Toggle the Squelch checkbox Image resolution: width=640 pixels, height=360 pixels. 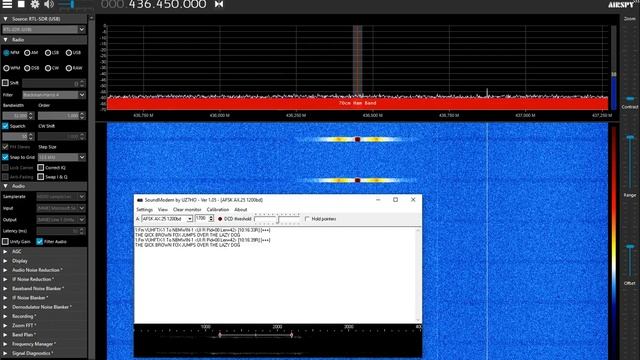pos(5,126)
